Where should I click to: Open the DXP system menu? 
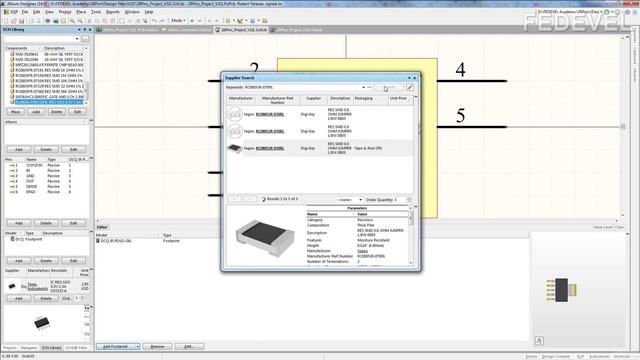point(11,12)
